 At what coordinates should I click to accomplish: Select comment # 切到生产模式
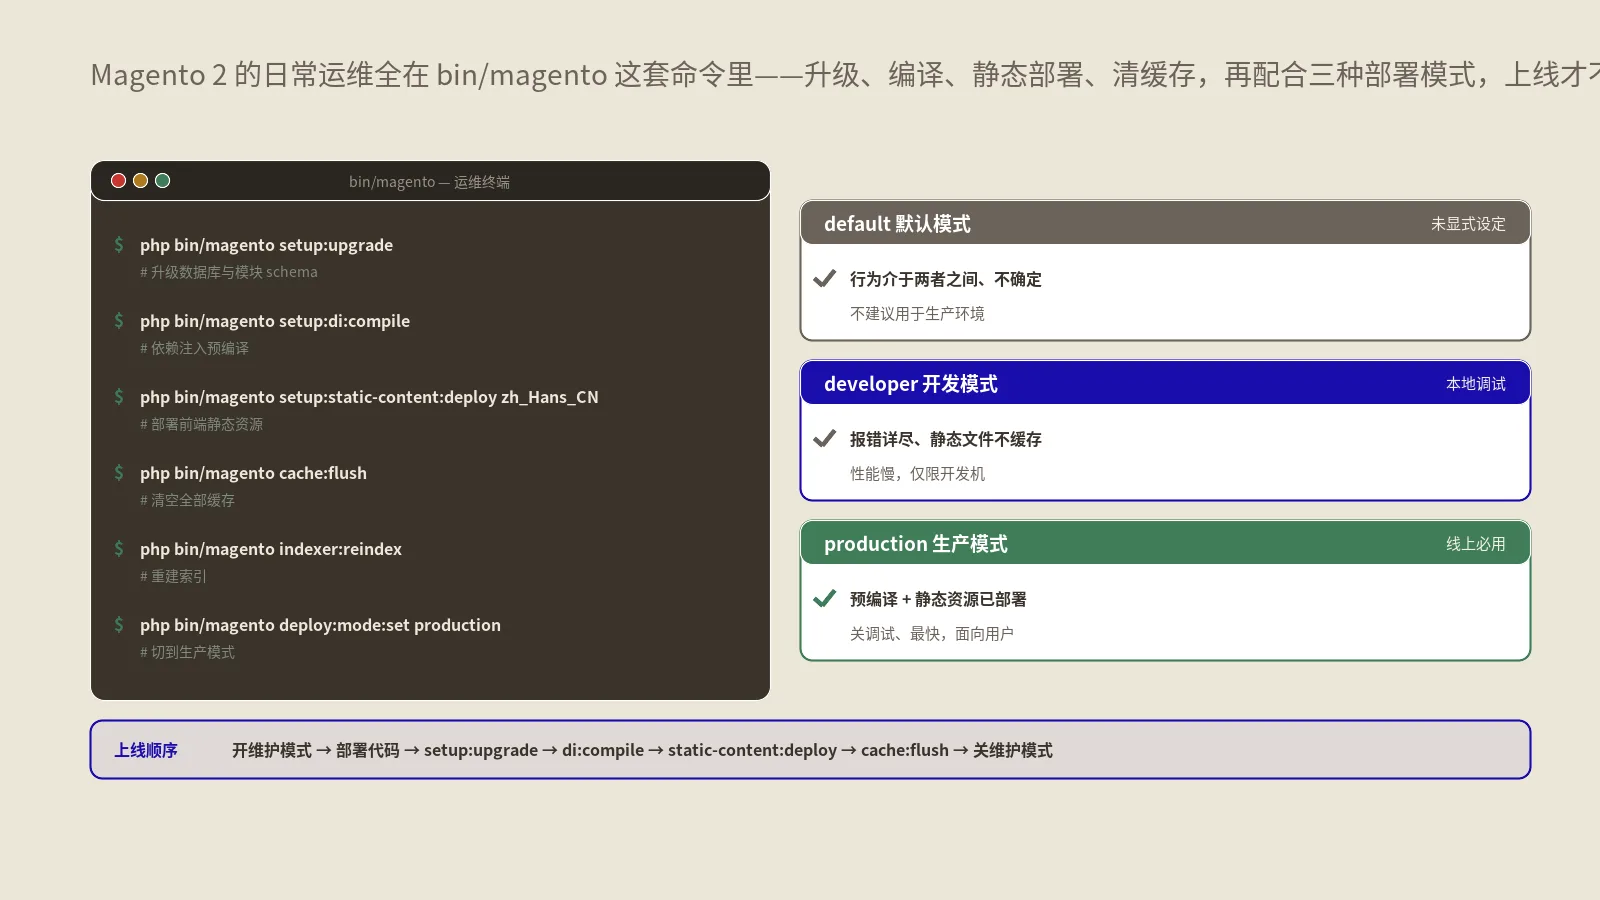click(187, 652)
